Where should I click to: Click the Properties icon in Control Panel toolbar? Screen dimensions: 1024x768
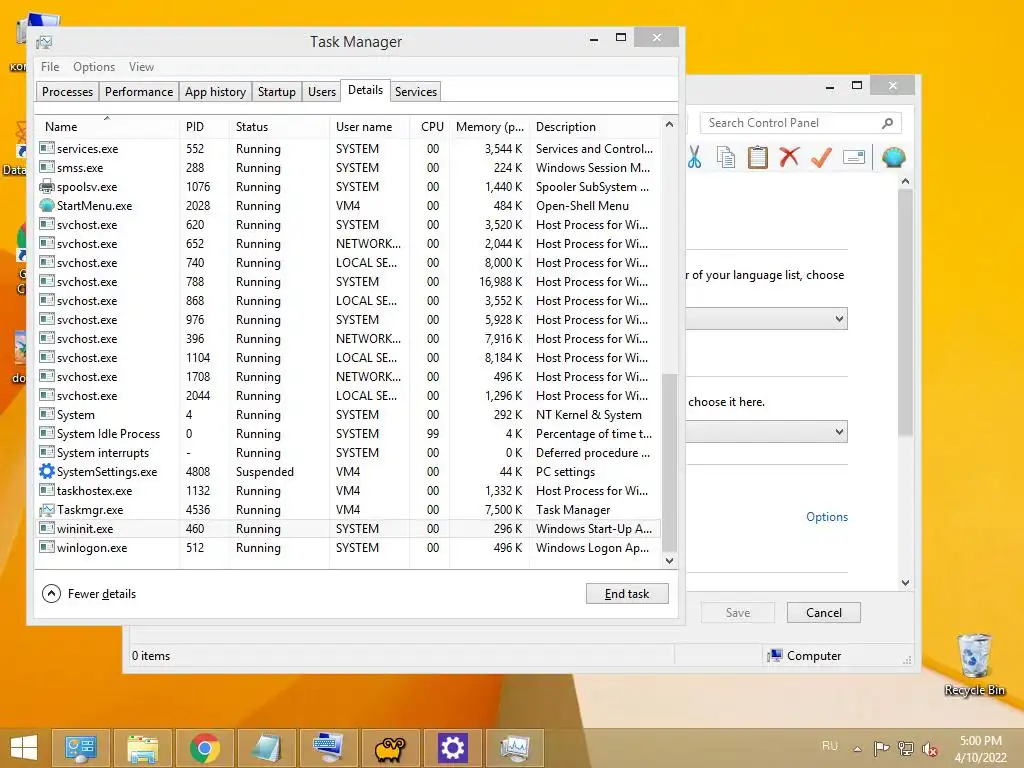click(x=854, y=157)
